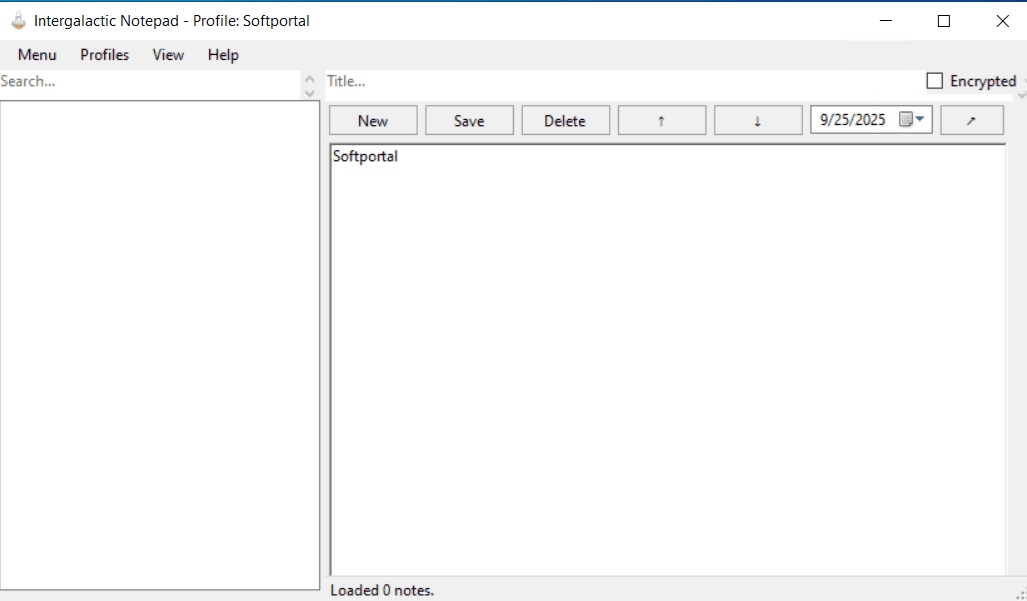Image resolution: width=1027 pixels, height=601 pixels.
Task: Save the current note
Action: [469, 120]
